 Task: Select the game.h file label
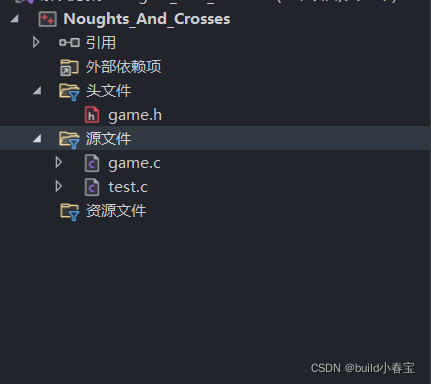tap(135, 116)
